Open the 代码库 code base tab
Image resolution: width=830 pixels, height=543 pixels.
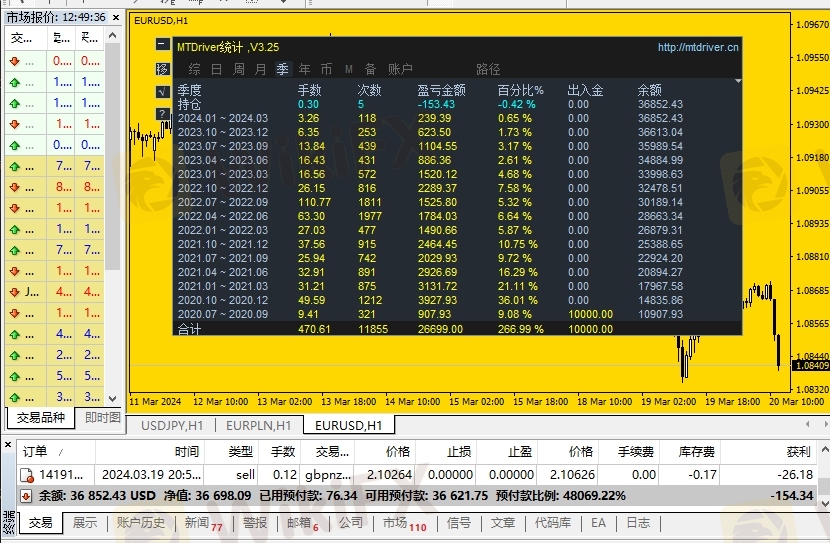[553, 523]
